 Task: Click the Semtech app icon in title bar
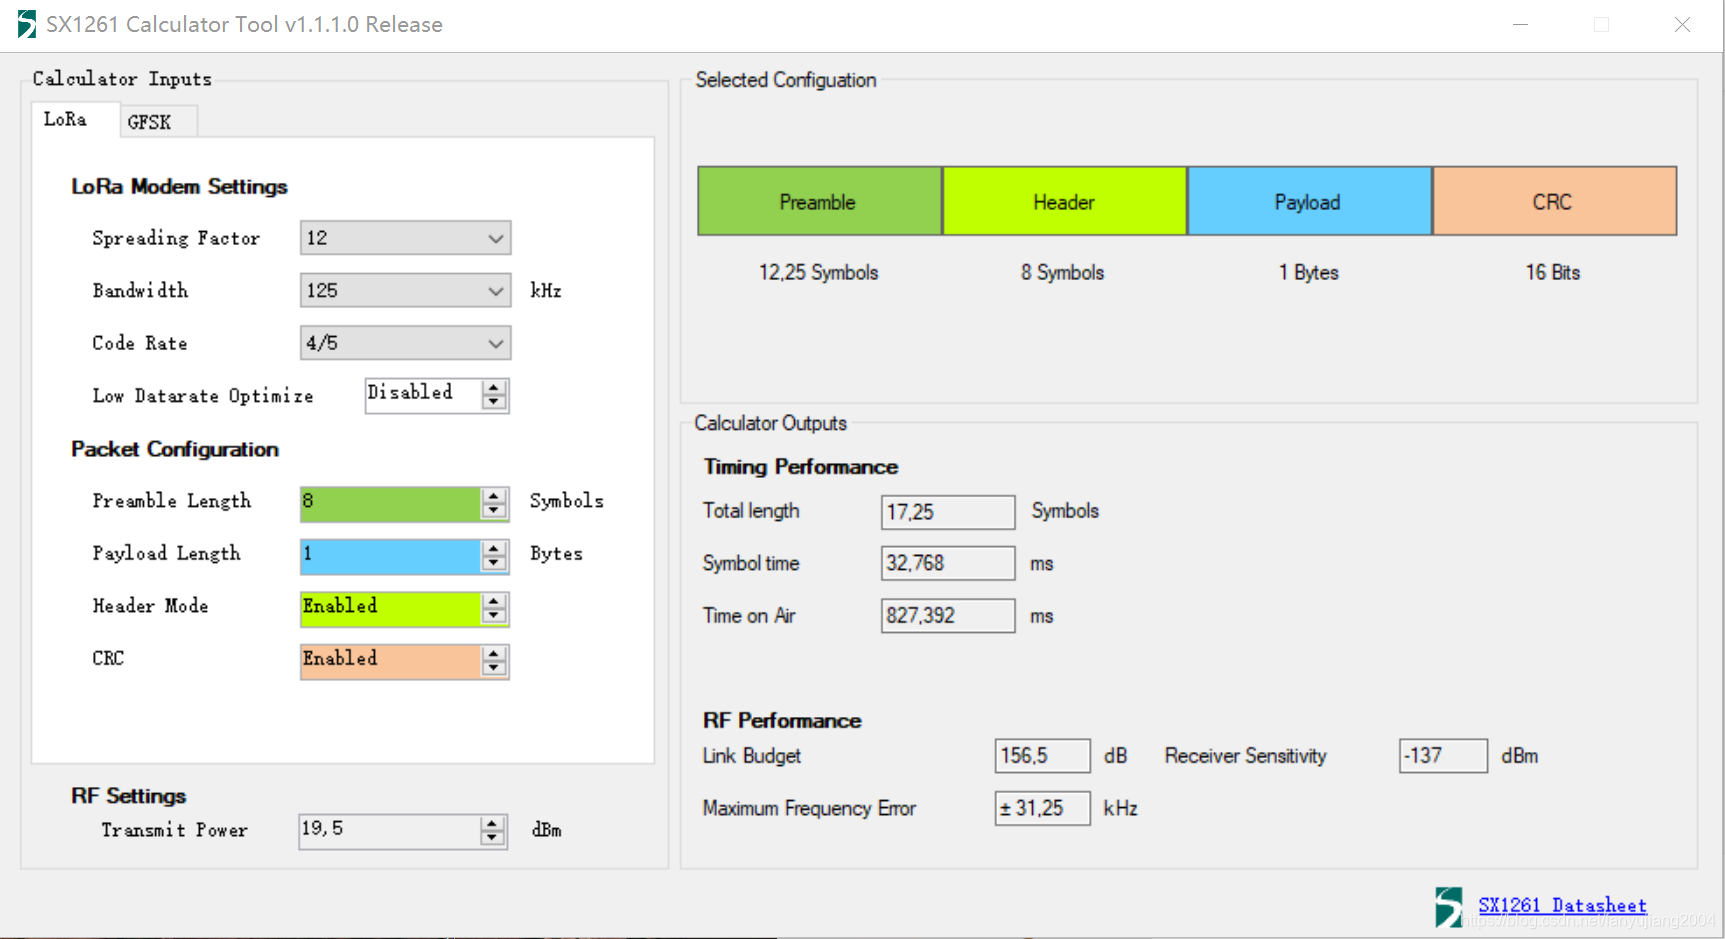27,24
